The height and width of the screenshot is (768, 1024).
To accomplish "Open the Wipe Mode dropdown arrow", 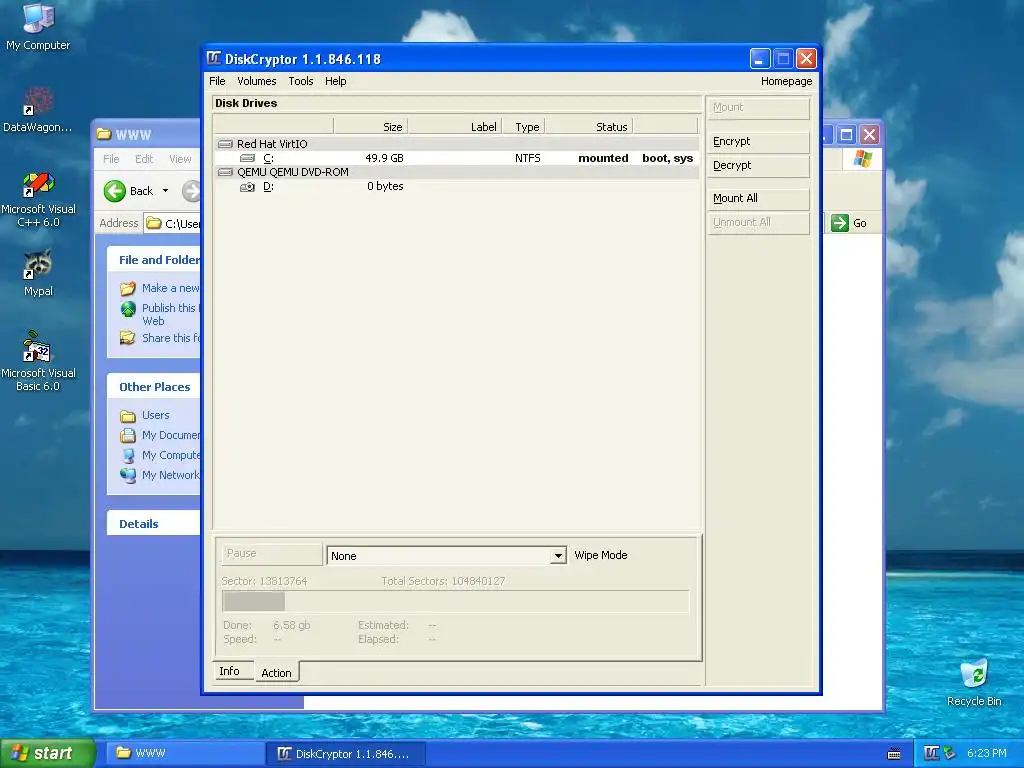I will click(558, 556).
